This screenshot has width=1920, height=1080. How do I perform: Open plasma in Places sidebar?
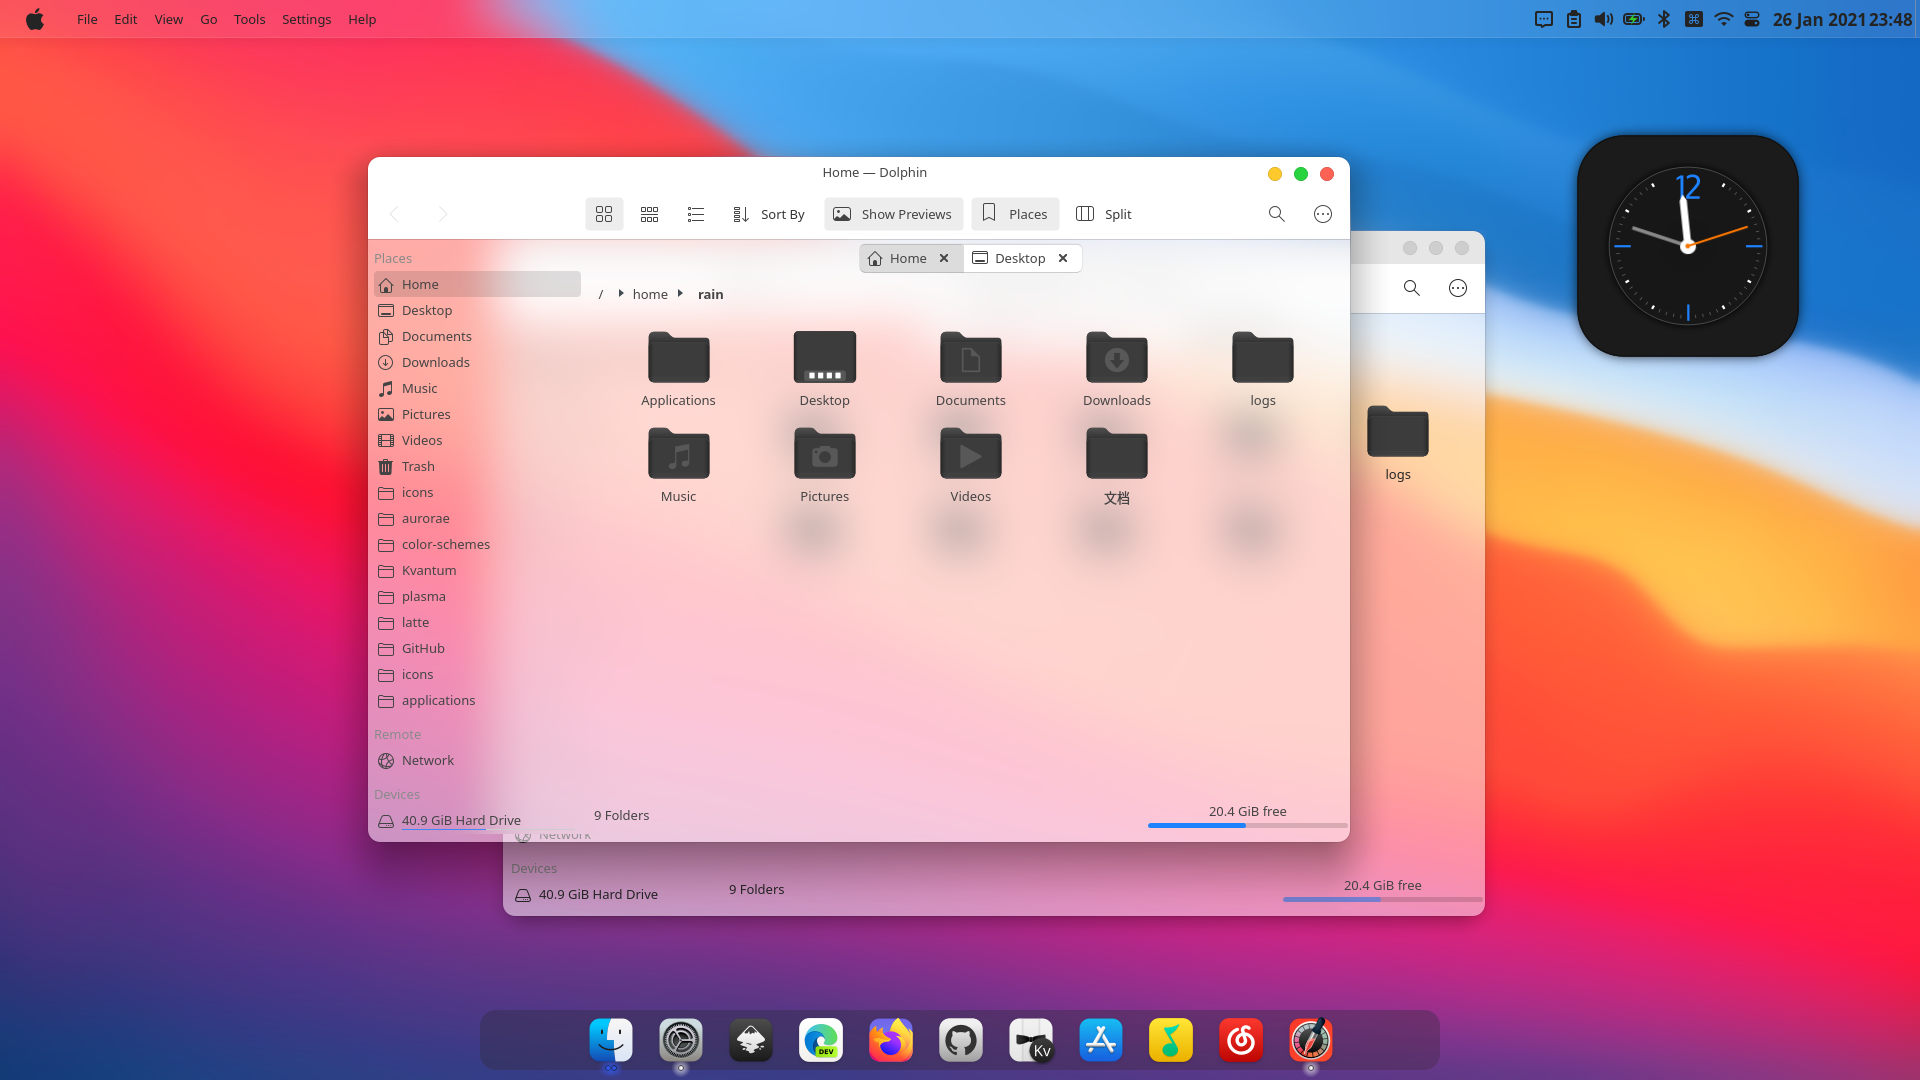[x=477, y=596]
